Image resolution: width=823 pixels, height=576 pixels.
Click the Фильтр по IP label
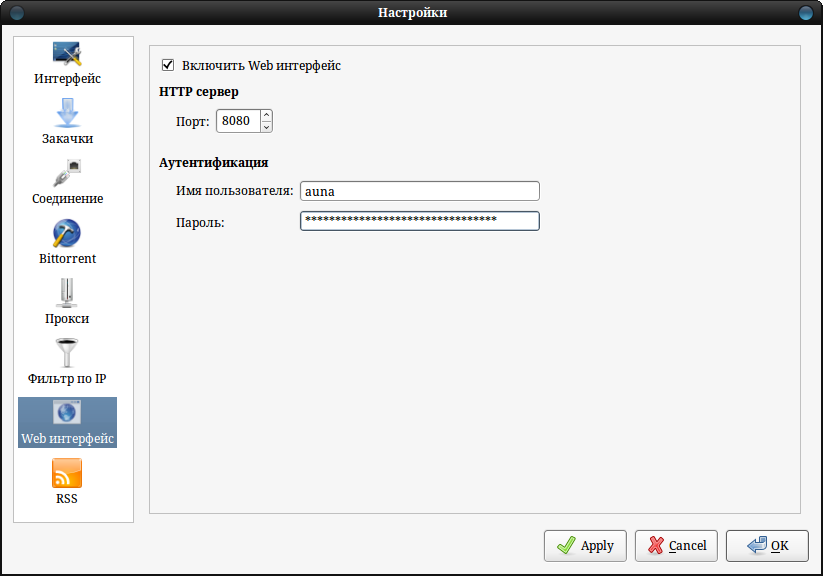67,379
